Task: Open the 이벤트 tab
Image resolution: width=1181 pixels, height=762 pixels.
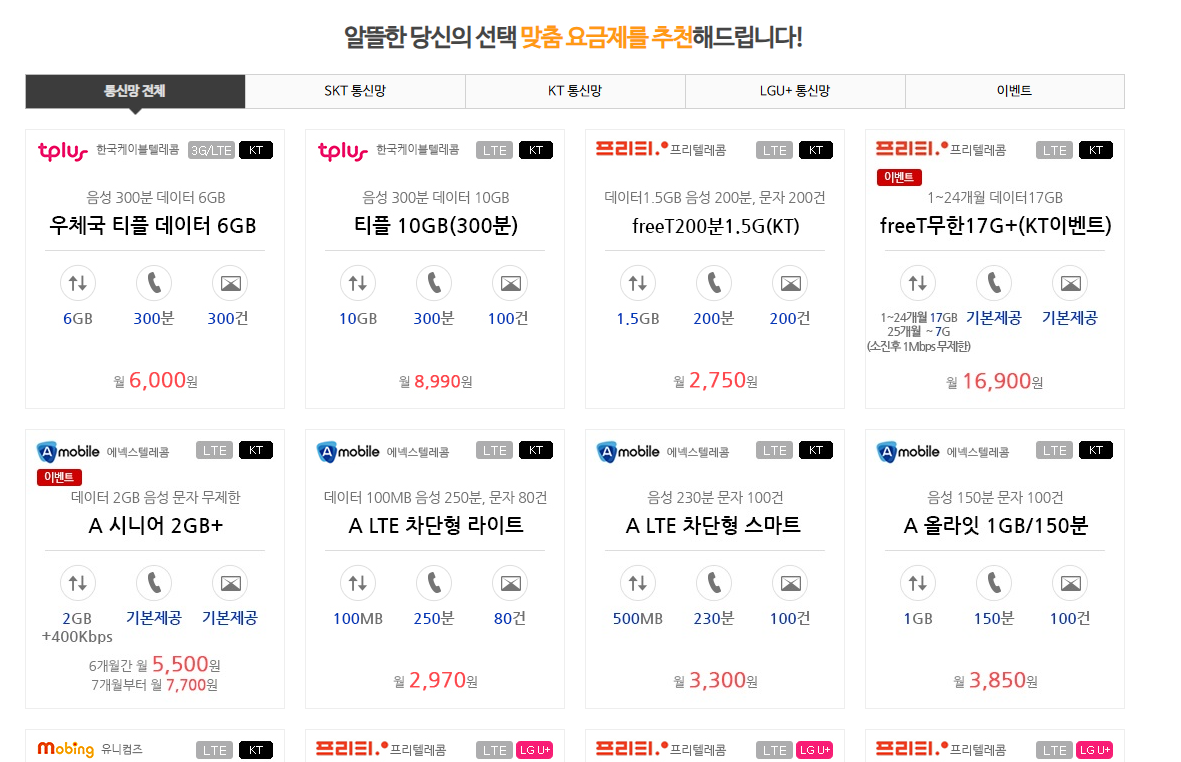Action: [x=1015, y=91]
